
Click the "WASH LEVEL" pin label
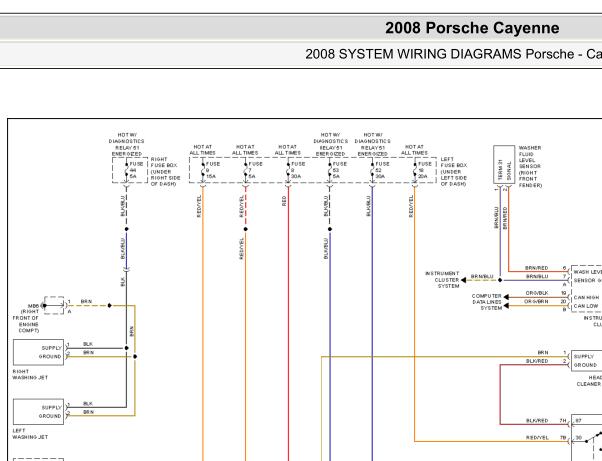click(587, 272)
